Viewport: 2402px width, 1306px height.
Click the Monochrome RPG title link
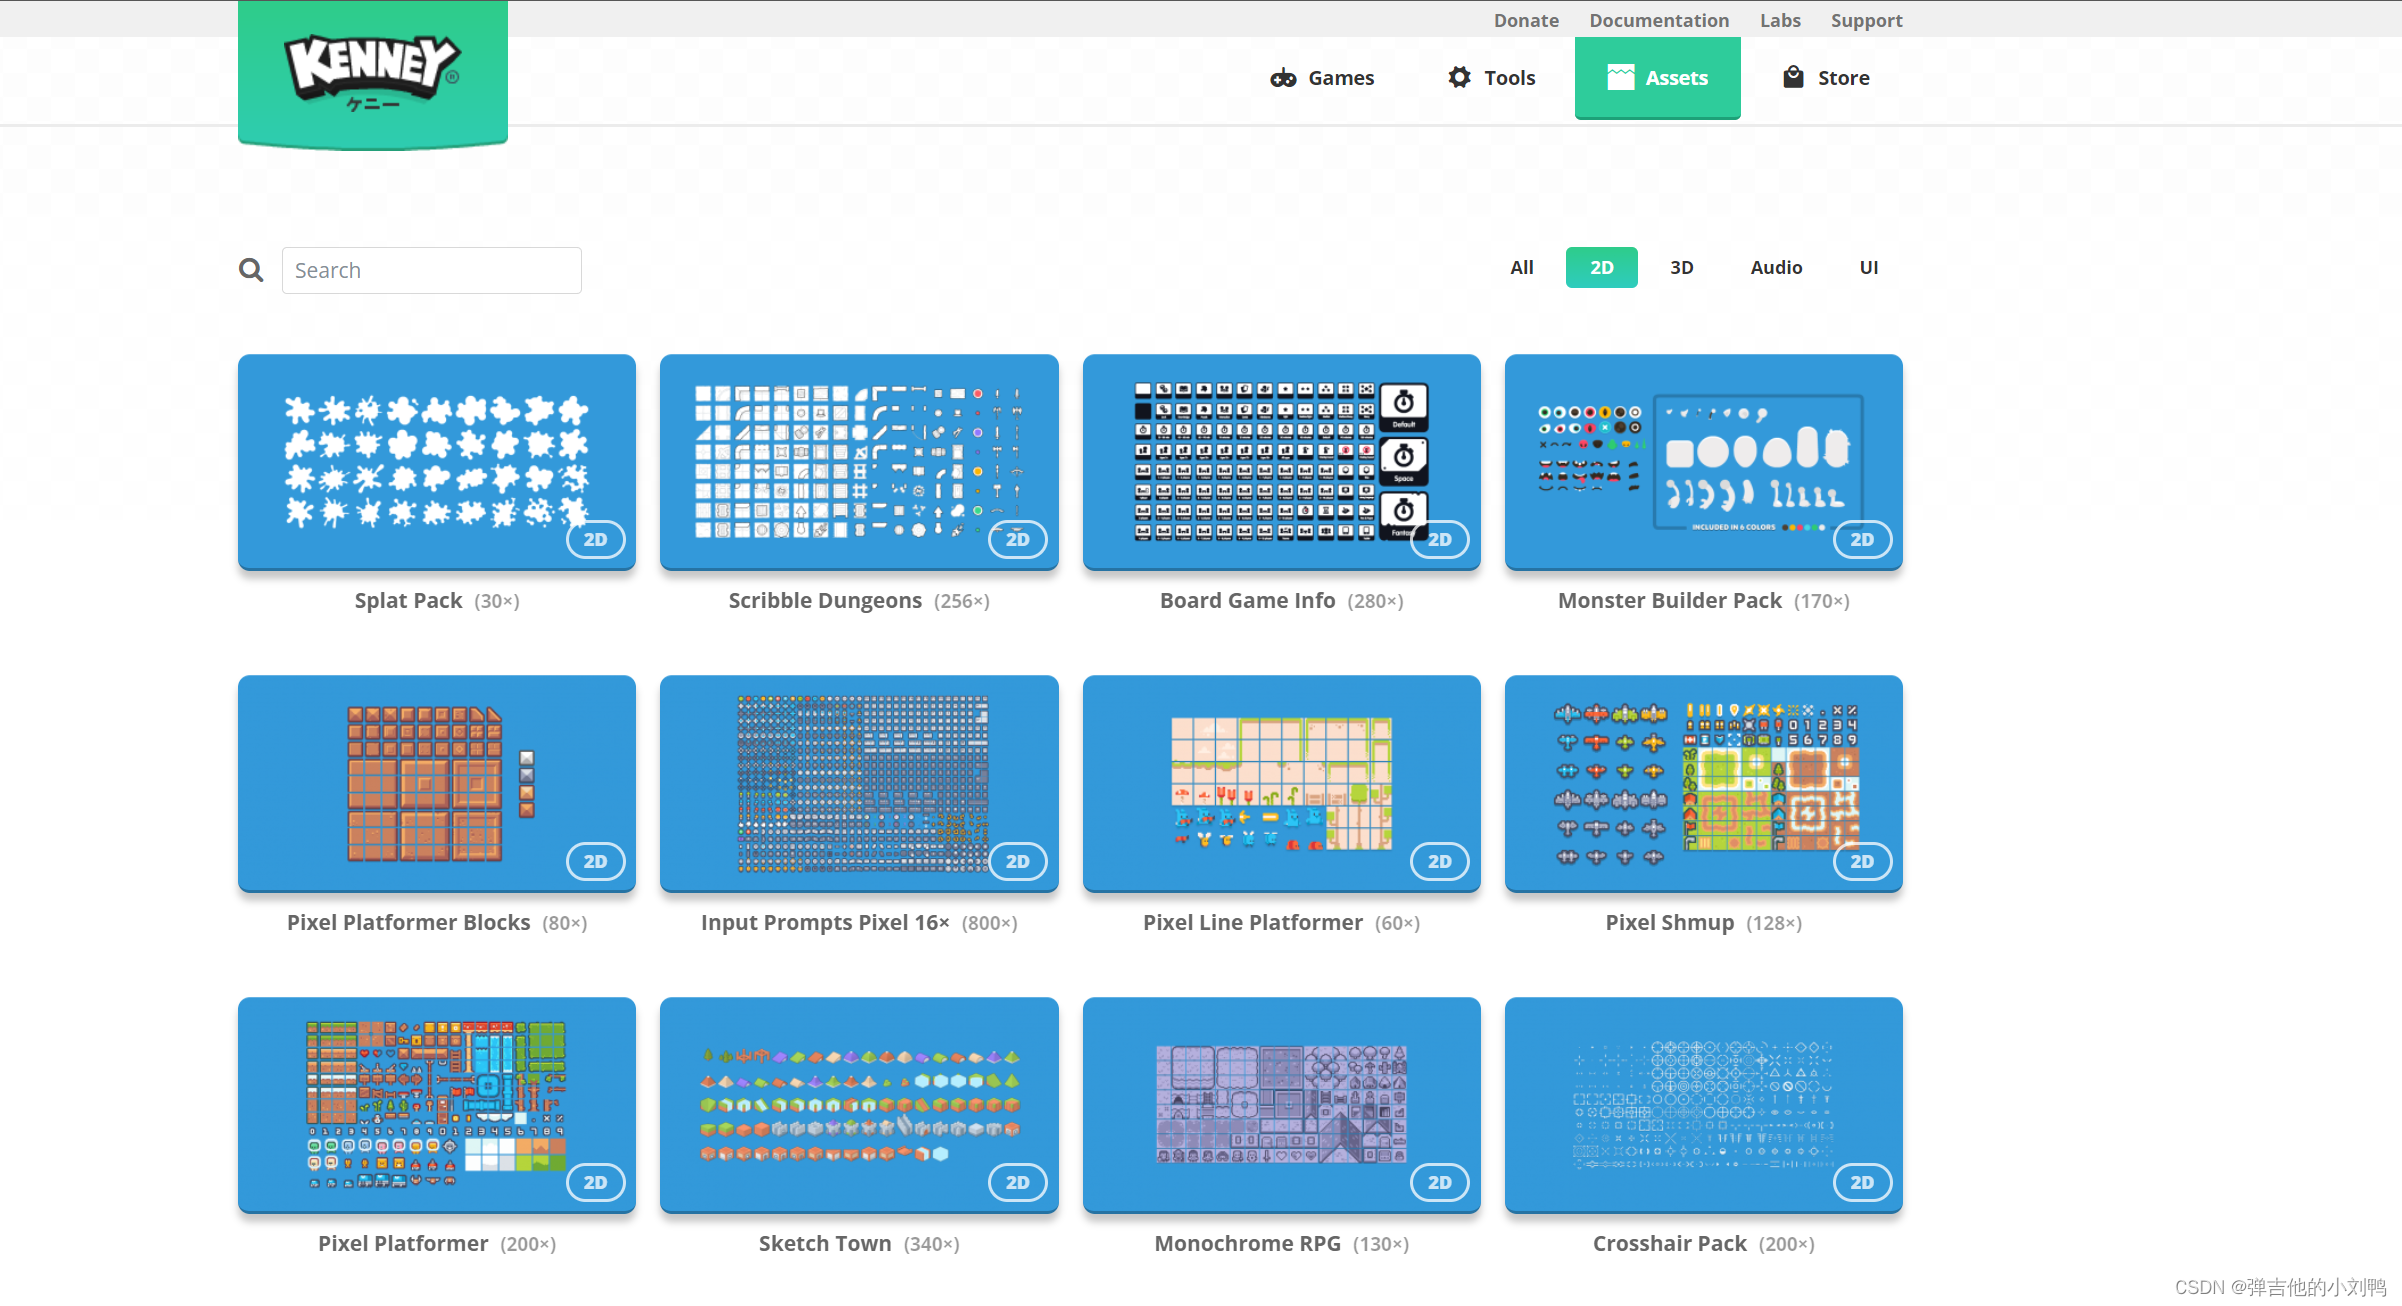(1246, 1243)
